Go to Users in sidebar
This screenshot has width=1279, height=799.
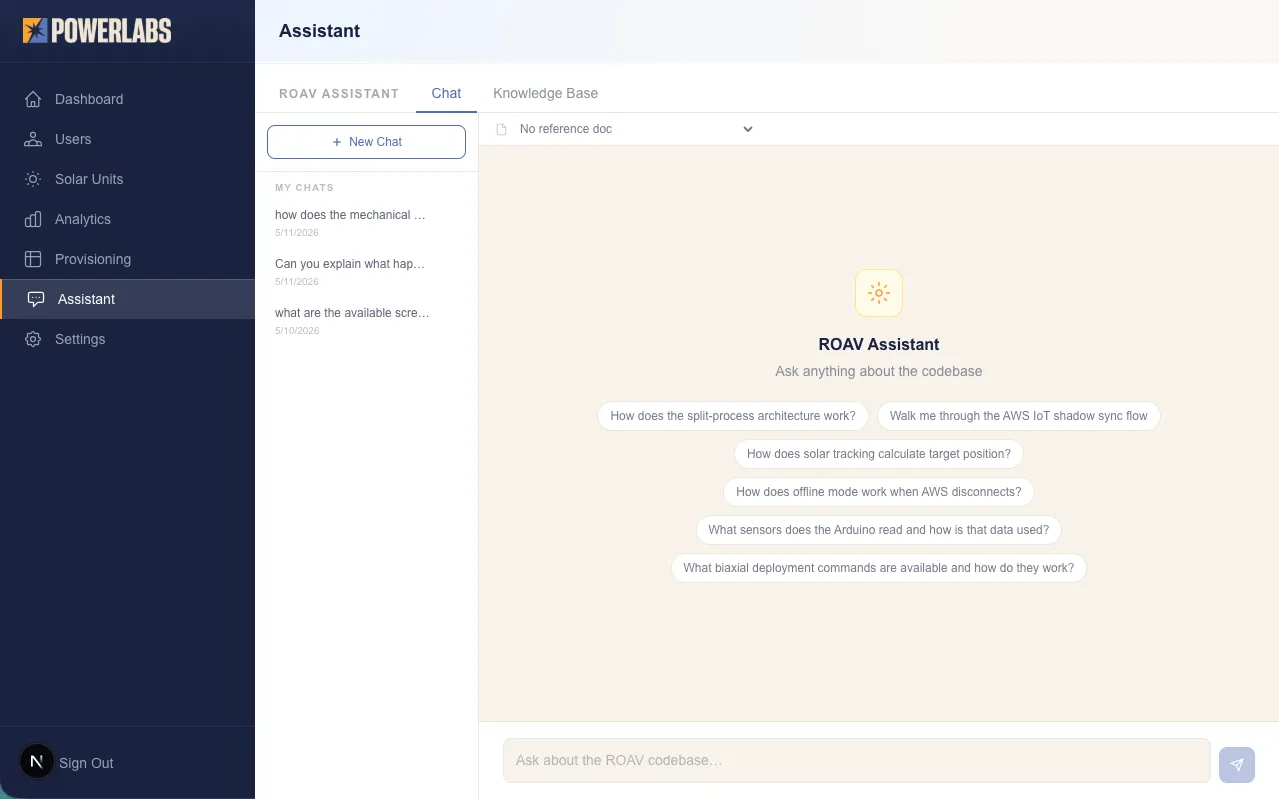pyautogui.click(x=127, y=139)
